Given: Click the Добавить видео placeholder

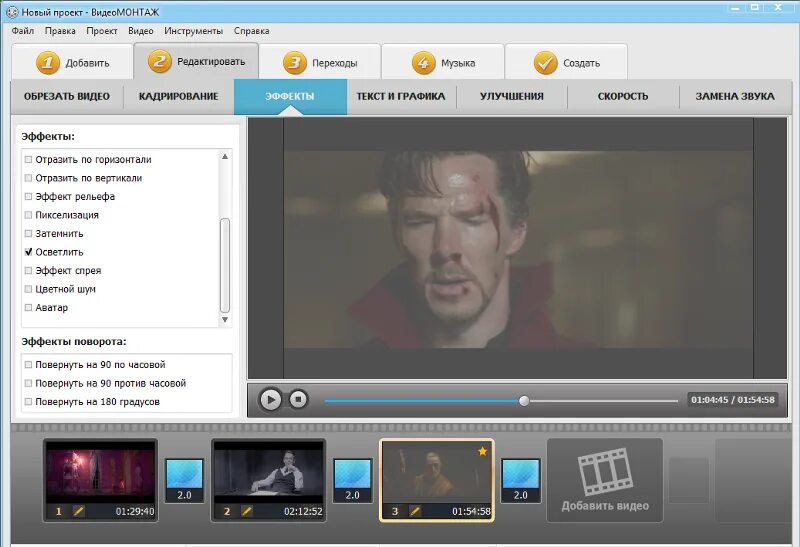Looking at the screenshot, I should [x=605, y=480].
